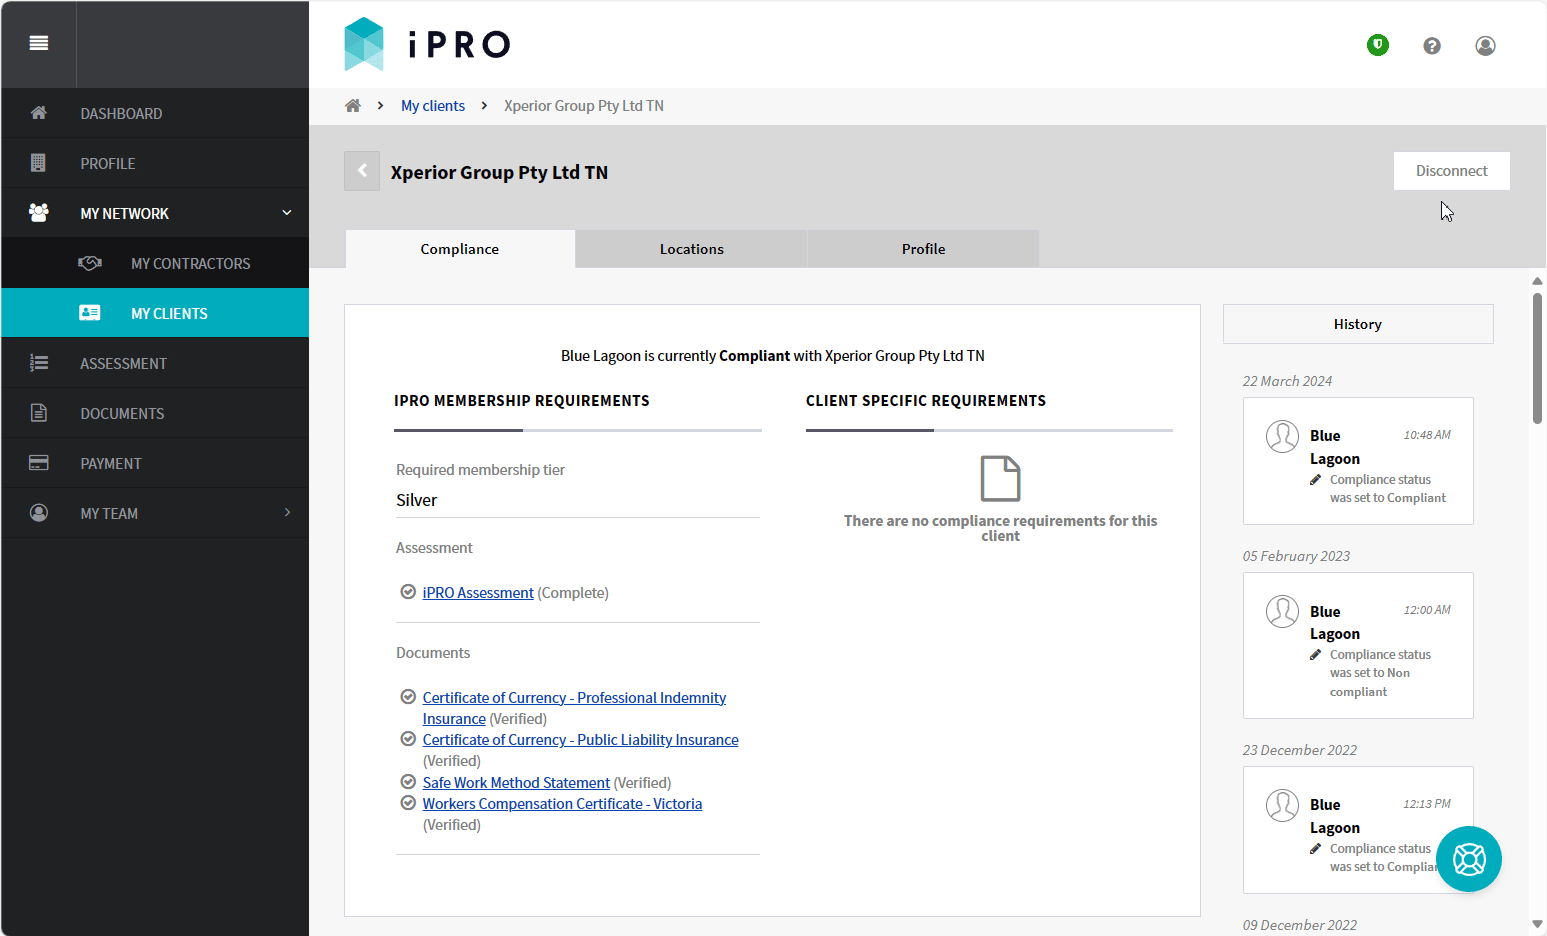
Task: Open My Clients in the sidebar
Action: (155, 313)
